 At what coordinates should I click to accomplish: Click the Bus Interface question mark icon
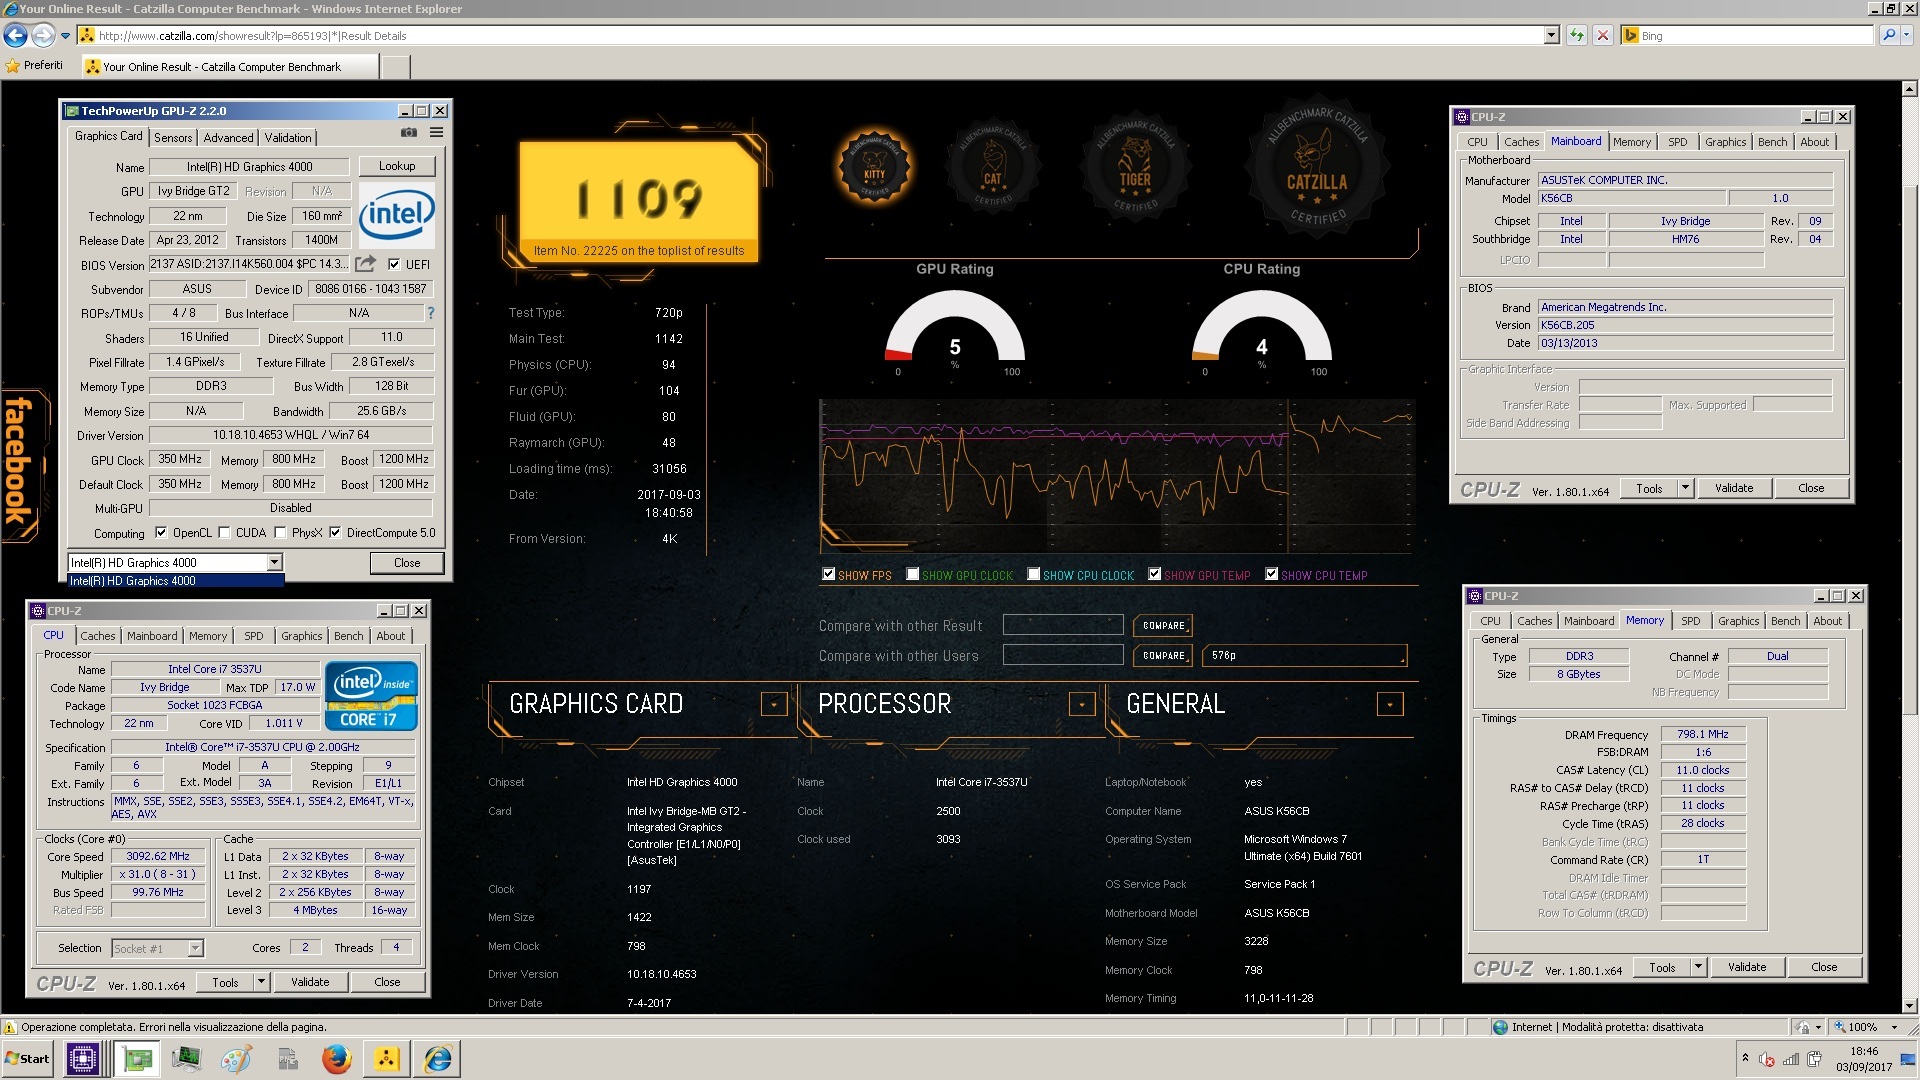click(431, 313)
